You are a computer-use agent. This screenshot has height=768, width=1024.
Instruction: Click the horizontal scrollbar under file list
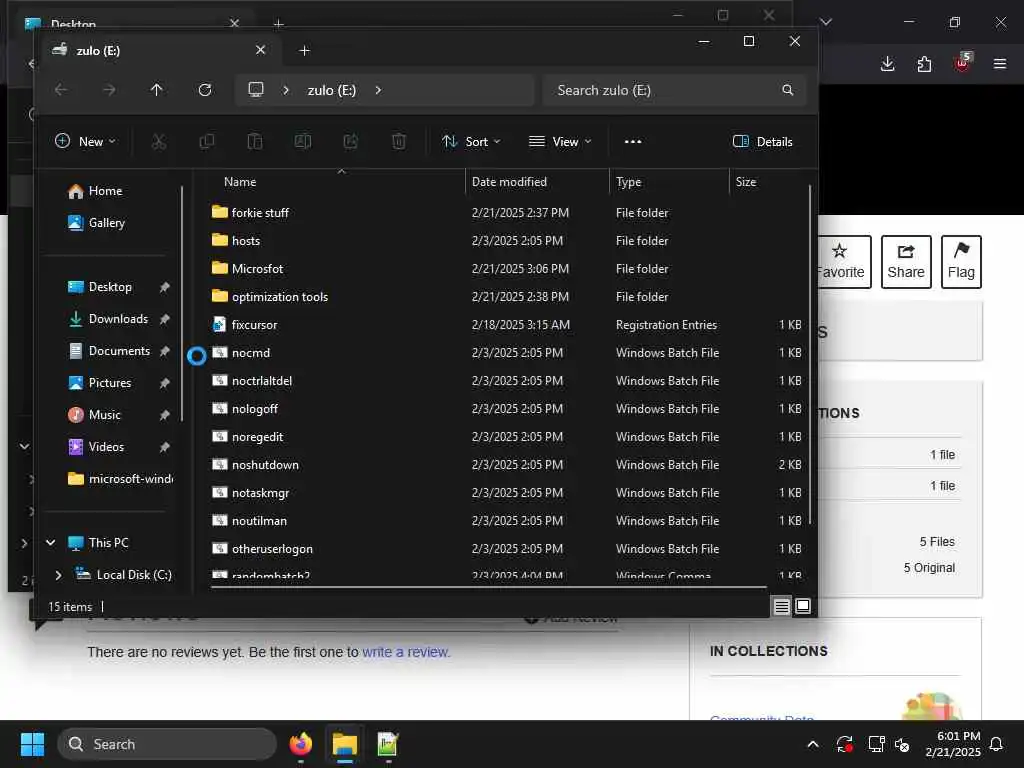click(x=488, y=587)
